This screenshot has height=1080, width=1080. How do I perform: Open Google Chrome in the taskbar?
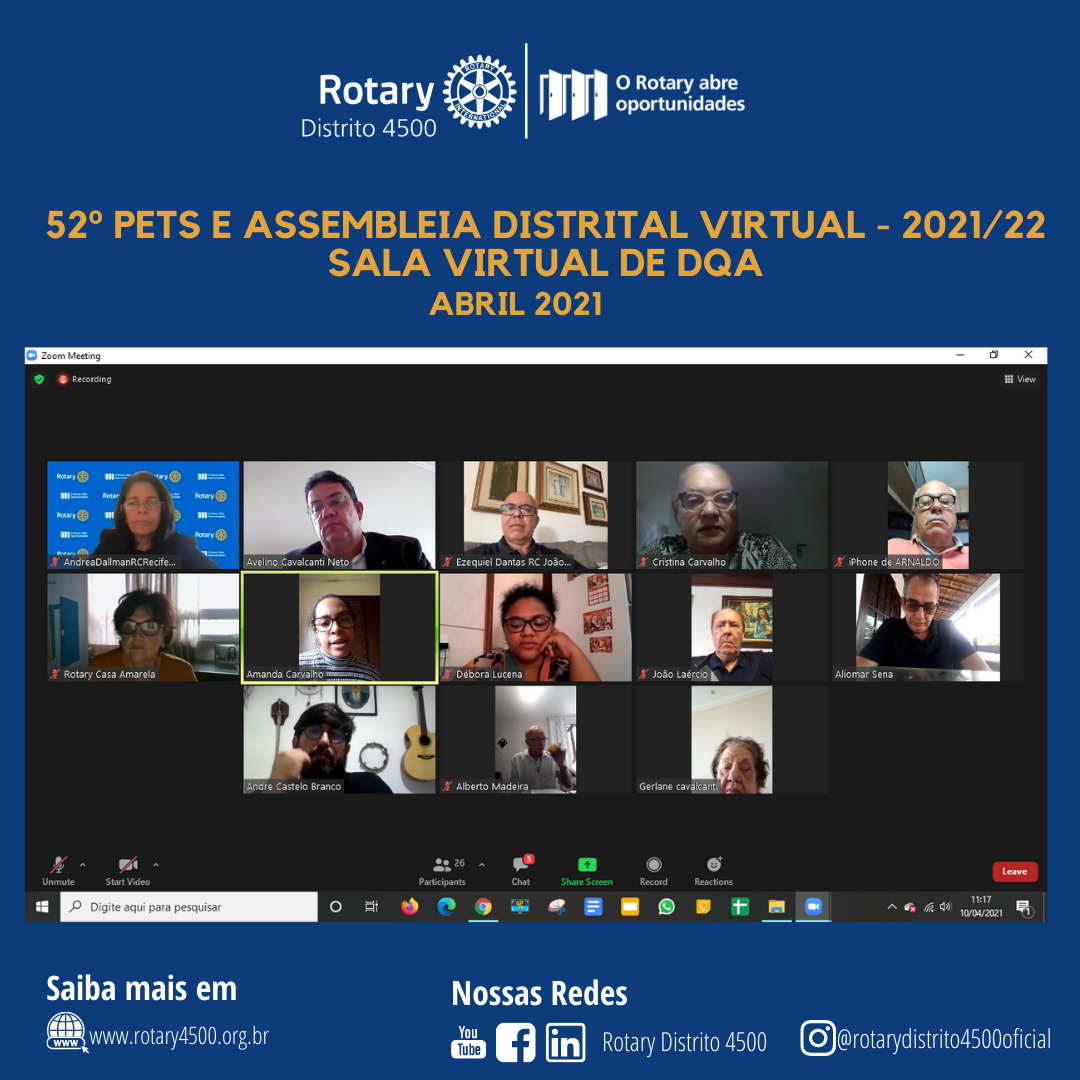coord(483,907)
